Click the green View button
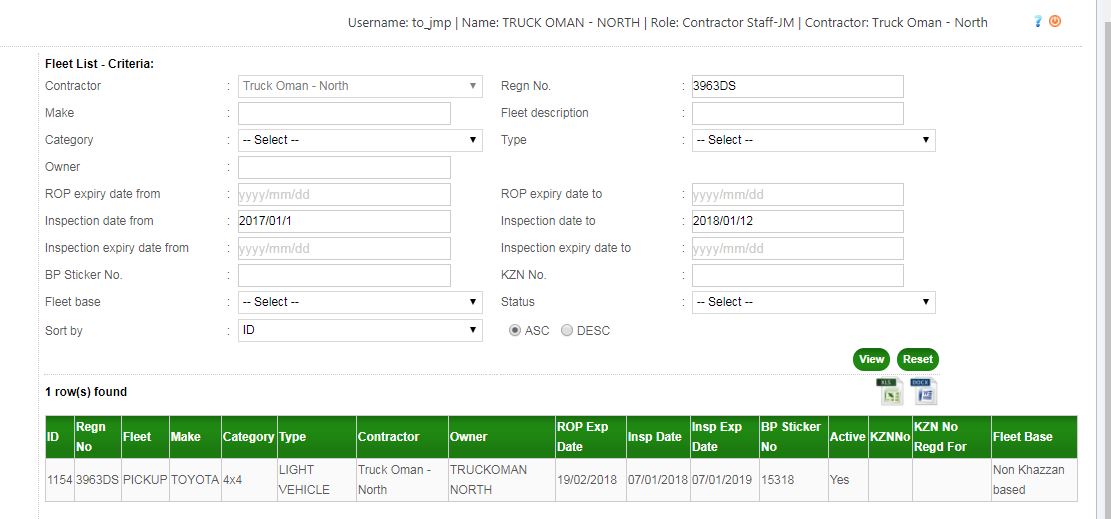 coord(871,360)
